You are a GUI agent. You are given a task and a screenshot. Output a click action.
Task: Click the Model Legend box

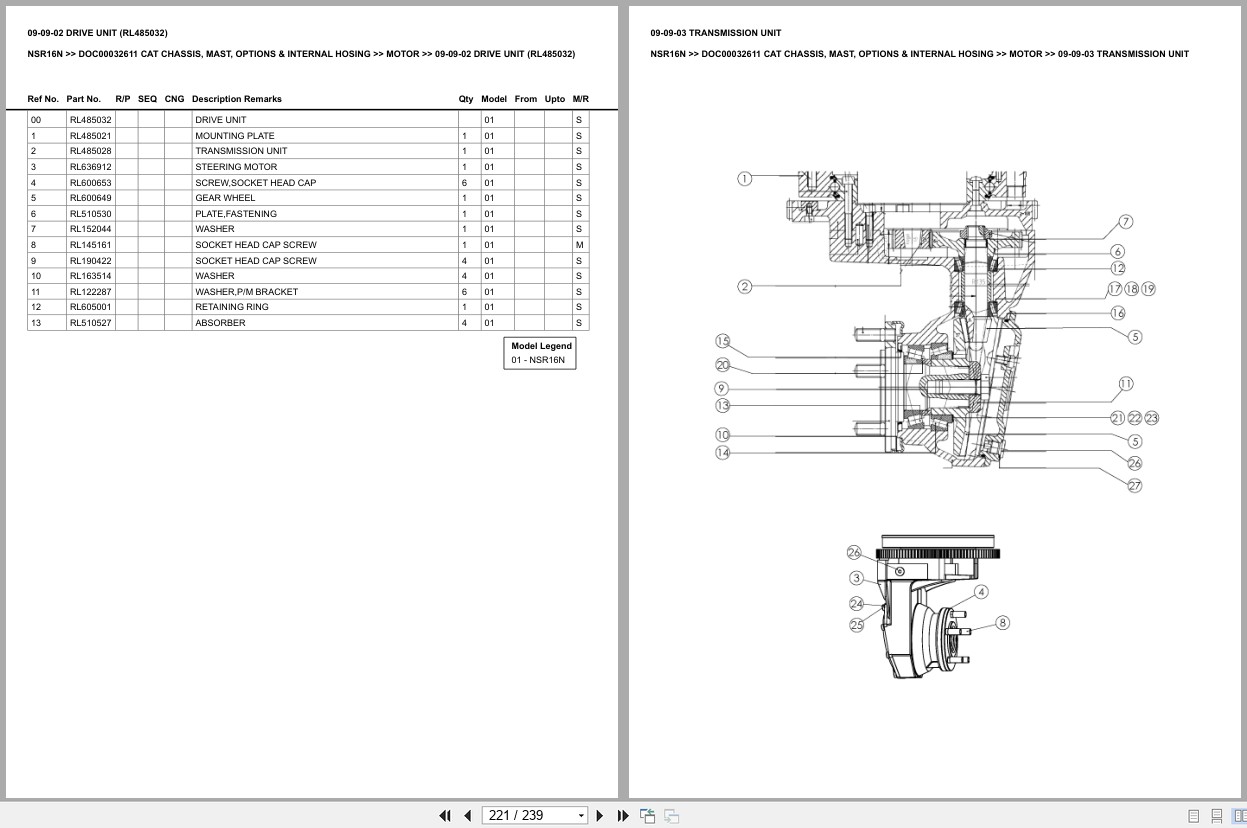[541, 353]
